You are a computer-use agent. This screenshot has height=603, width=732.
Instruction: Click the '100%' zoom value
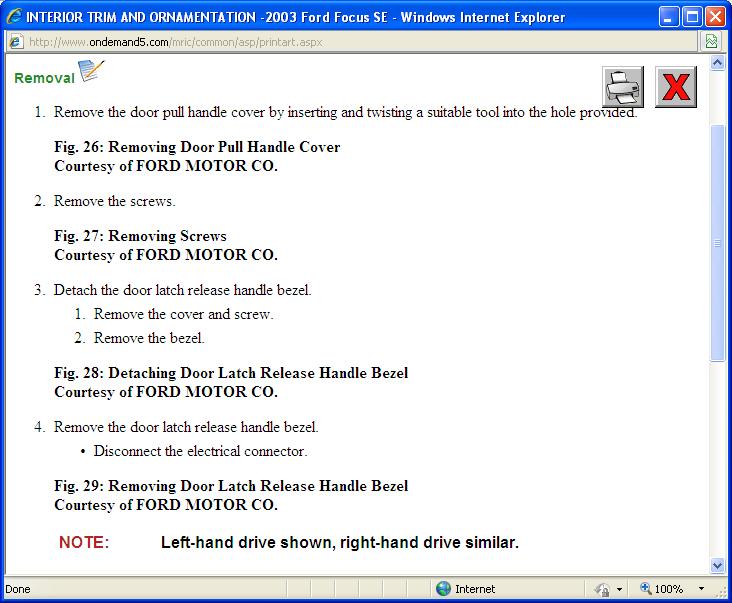click(669, 589)
